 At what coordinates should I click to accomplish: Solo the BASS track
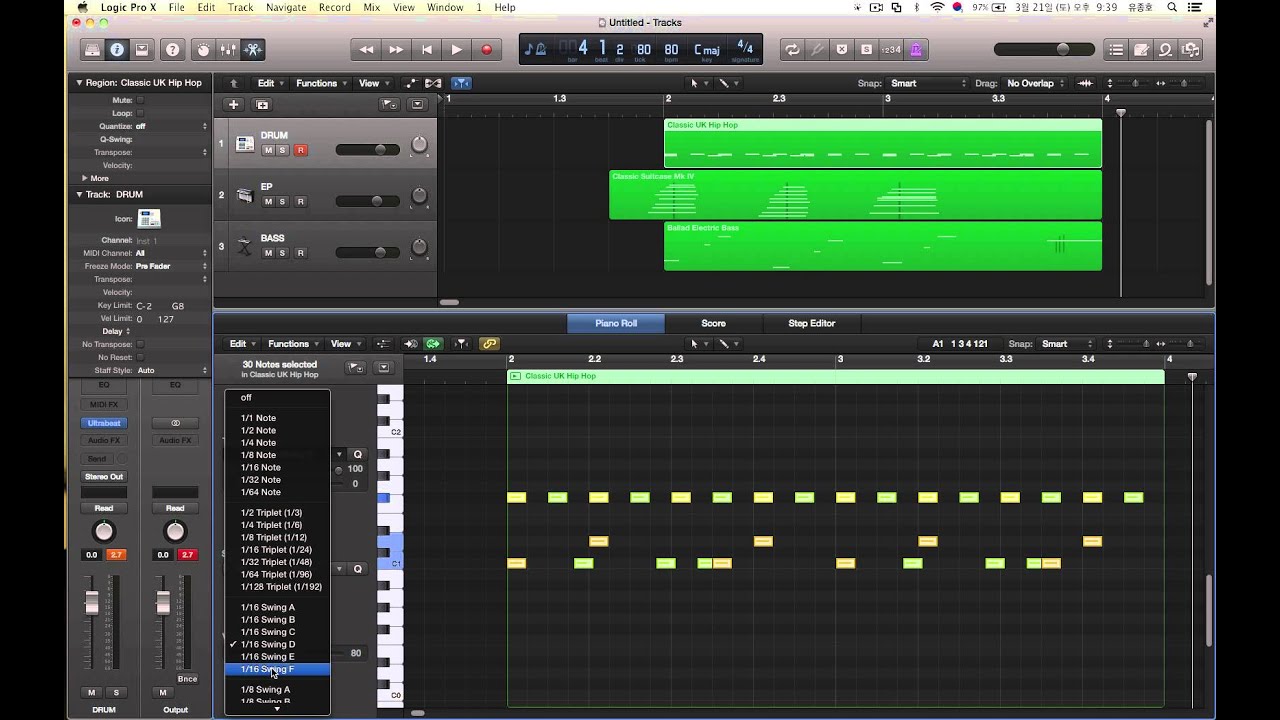(x=282, y=253)
